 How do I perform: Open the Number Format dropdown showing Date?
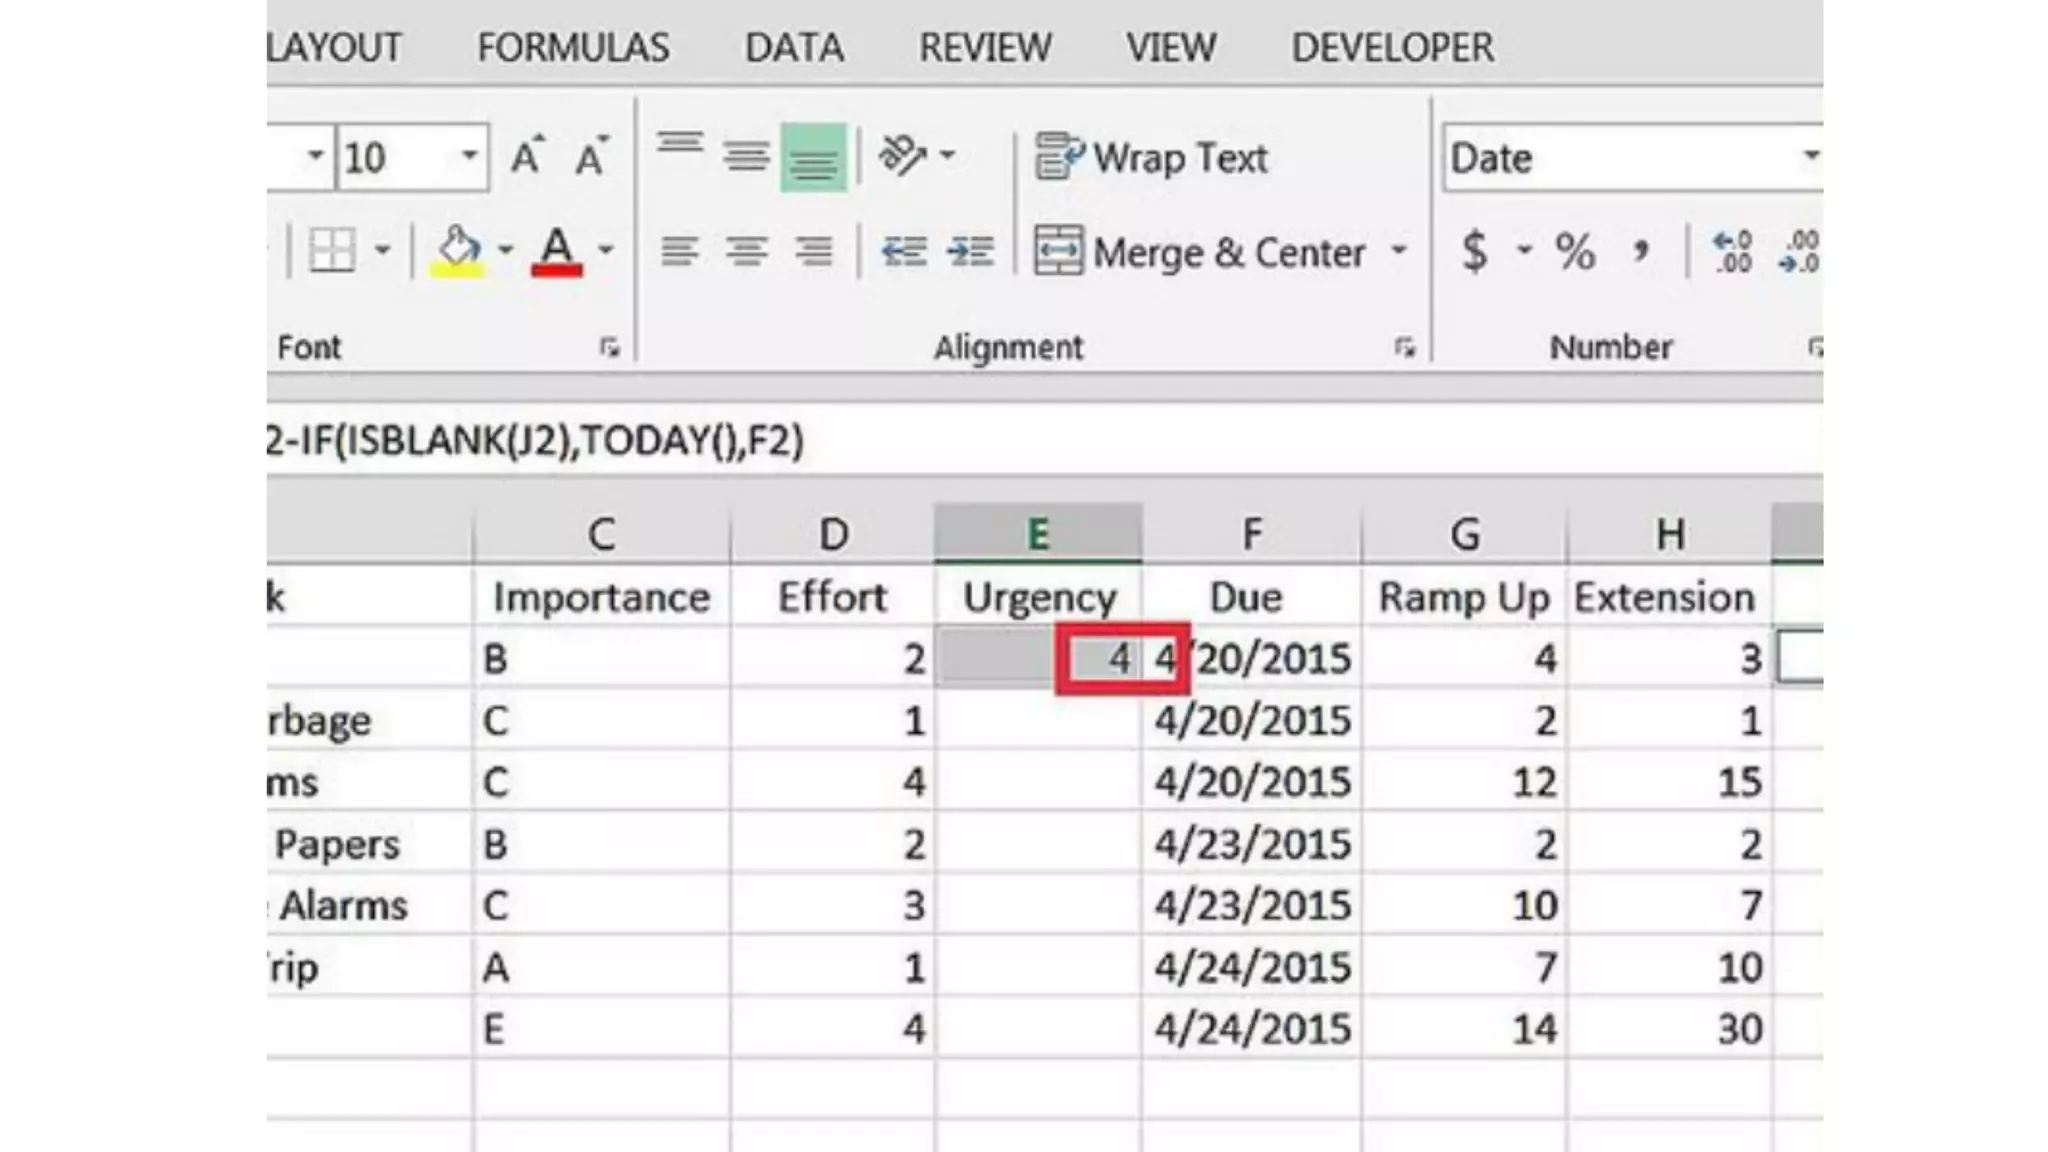[1810, 157]
